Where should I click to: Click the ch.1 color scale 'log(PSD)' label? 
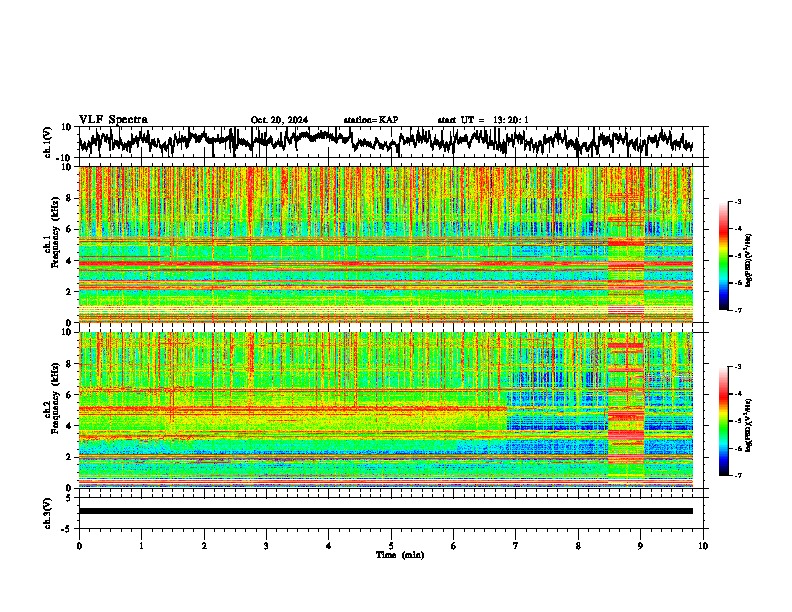(749, 261)
